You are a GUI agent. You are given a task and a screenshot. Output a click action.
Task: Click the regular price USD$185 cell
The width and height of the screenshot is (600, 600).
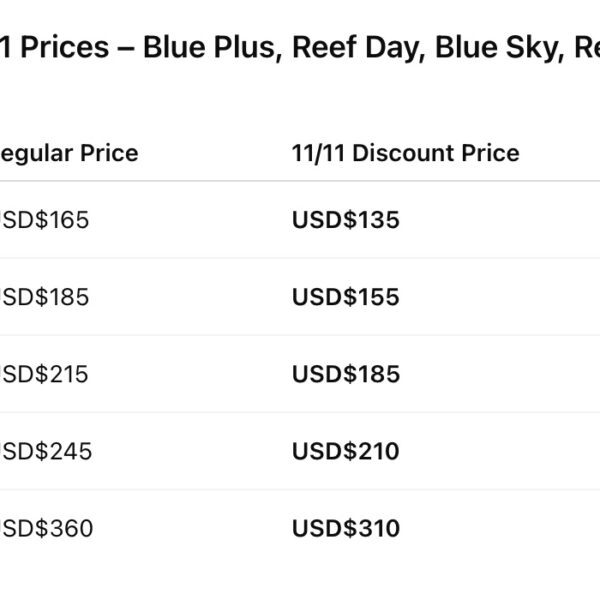(x=45, y=297)
